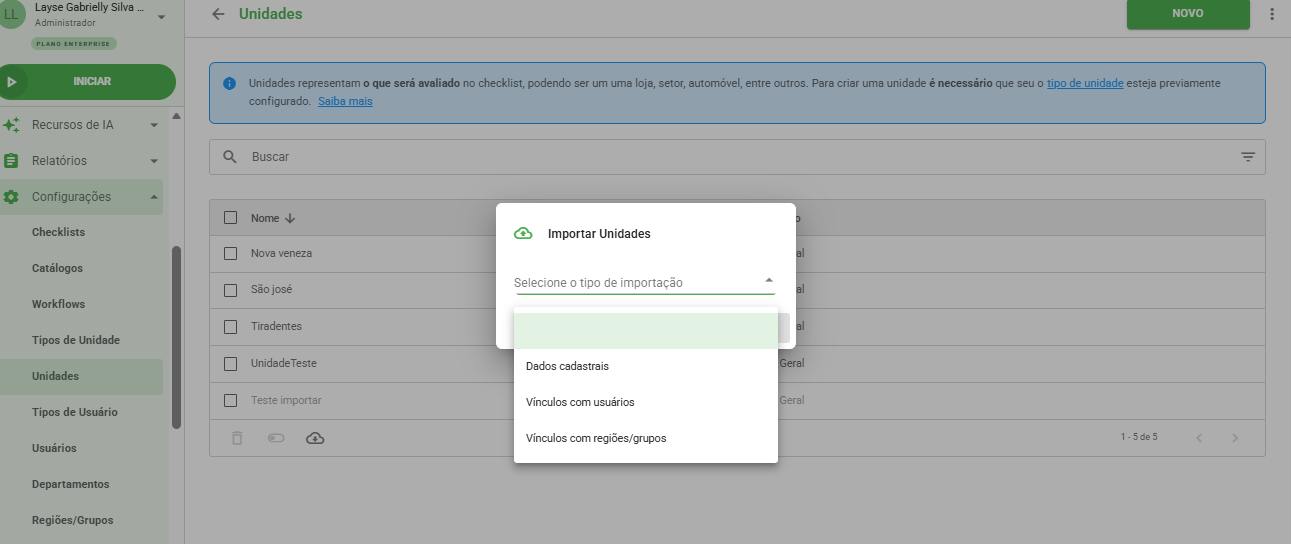Click the LL user avatar

click(x=11, y=13)
